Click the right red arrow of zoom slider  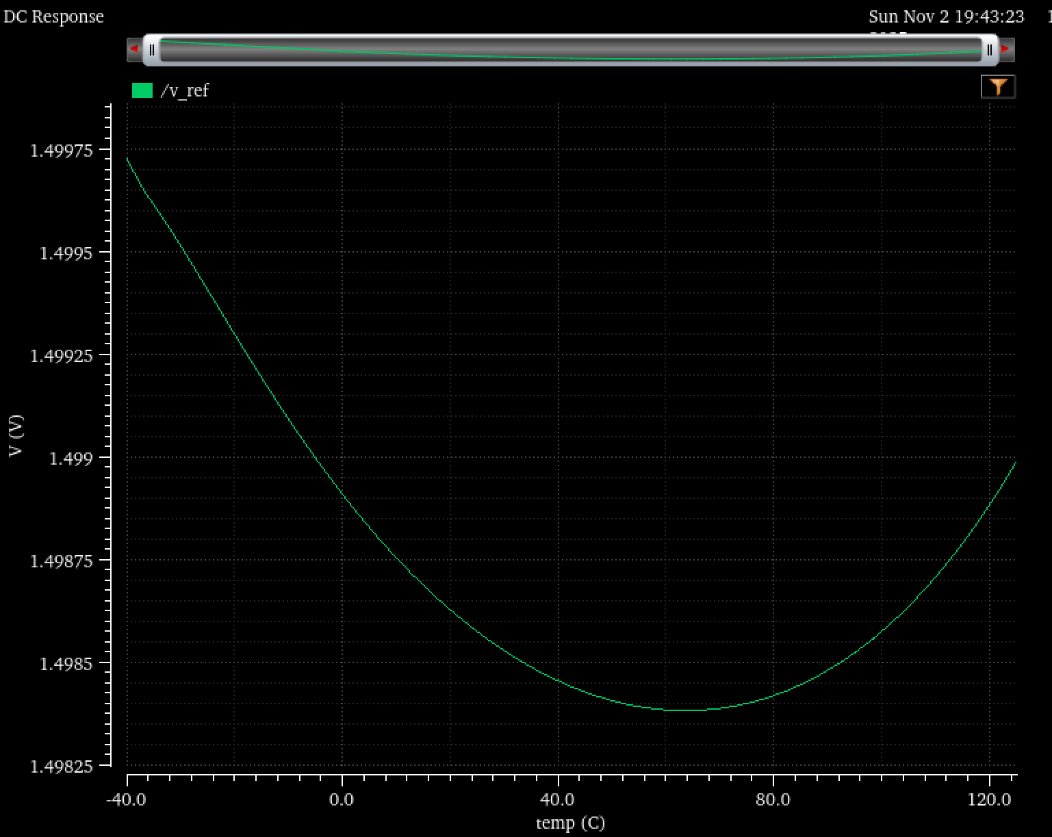1006,49
